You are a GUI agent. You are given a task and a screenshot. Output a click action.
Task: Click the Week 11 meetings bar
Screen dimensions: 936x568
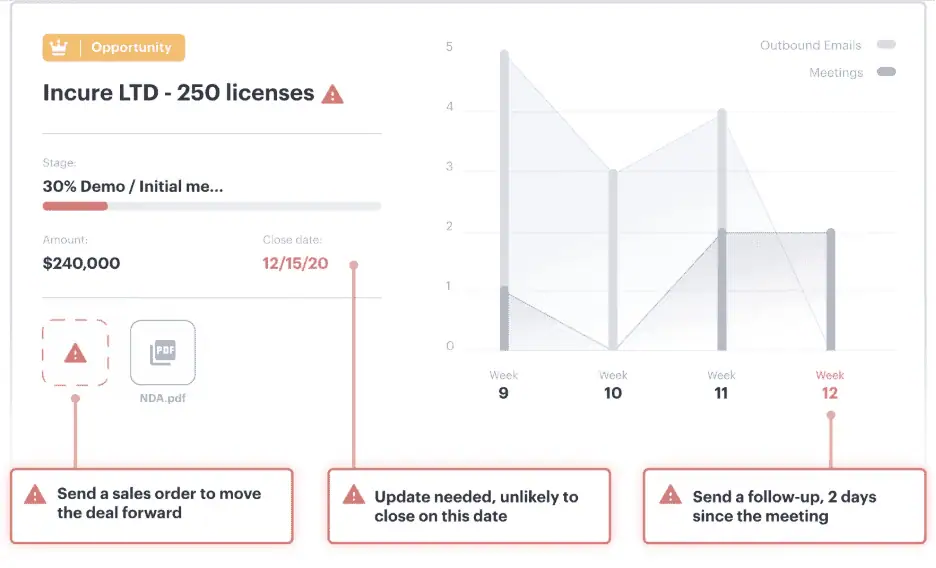[722, 289]
